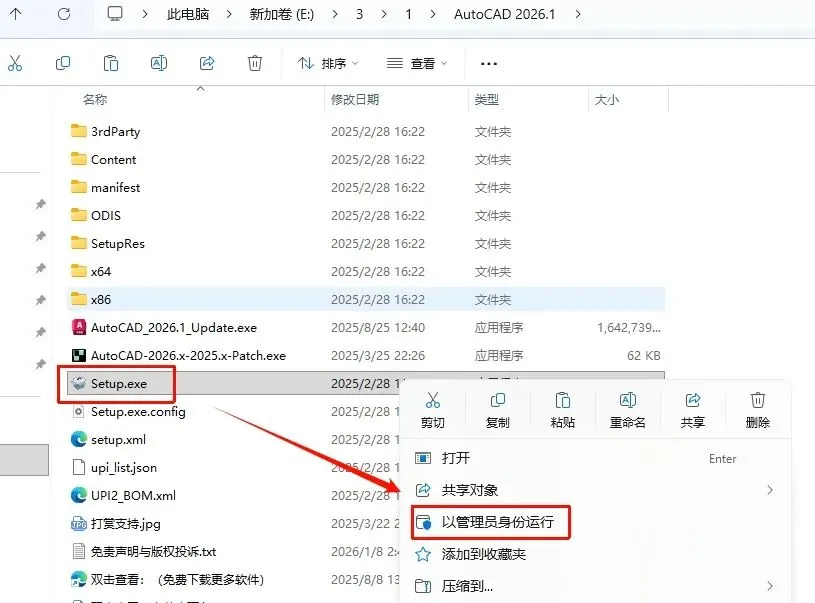Click the 62 KB size cell
This screenshot has height=603, width=815.
643,356
